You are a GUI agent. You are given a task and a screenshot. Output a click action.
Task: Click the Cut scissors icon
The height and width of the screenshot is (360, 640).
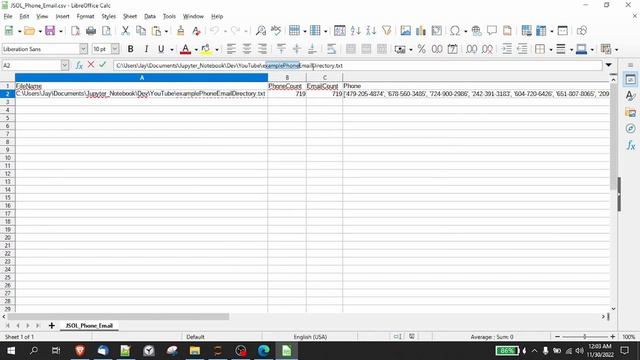pos(125,31)
